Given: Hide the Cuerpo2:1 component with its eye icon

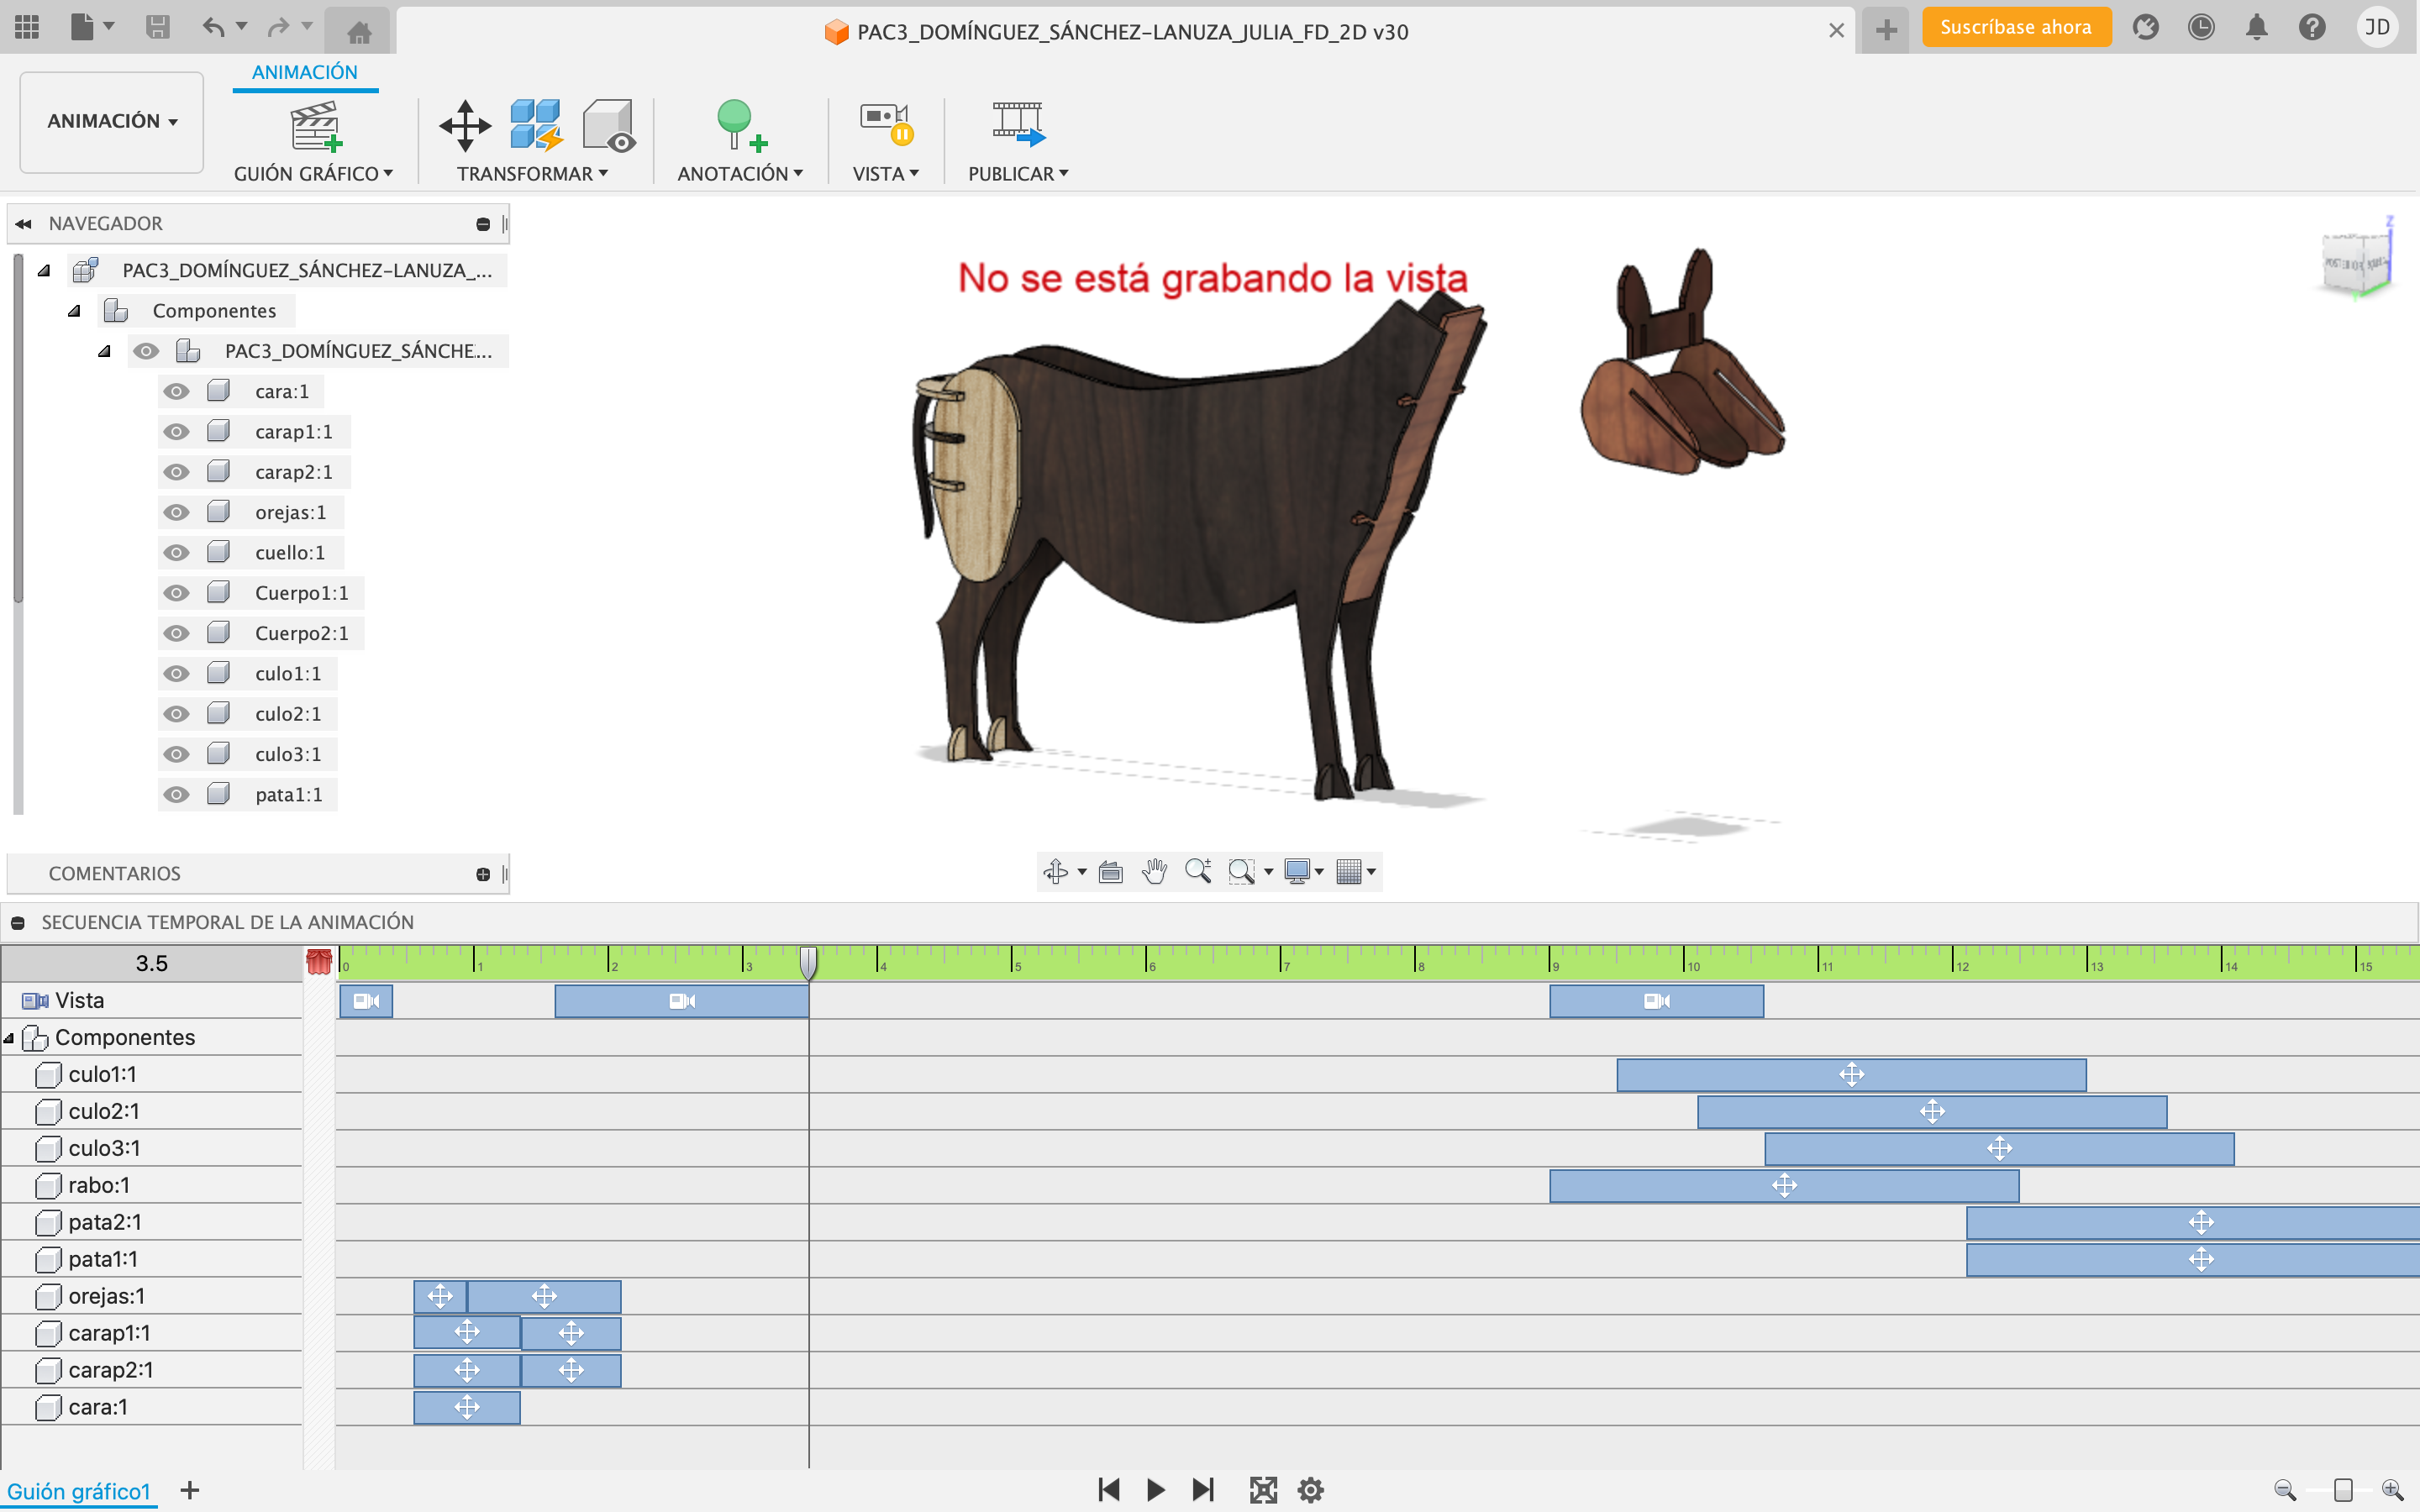Looking at the screenshot, I should click(x=177, y=634).
